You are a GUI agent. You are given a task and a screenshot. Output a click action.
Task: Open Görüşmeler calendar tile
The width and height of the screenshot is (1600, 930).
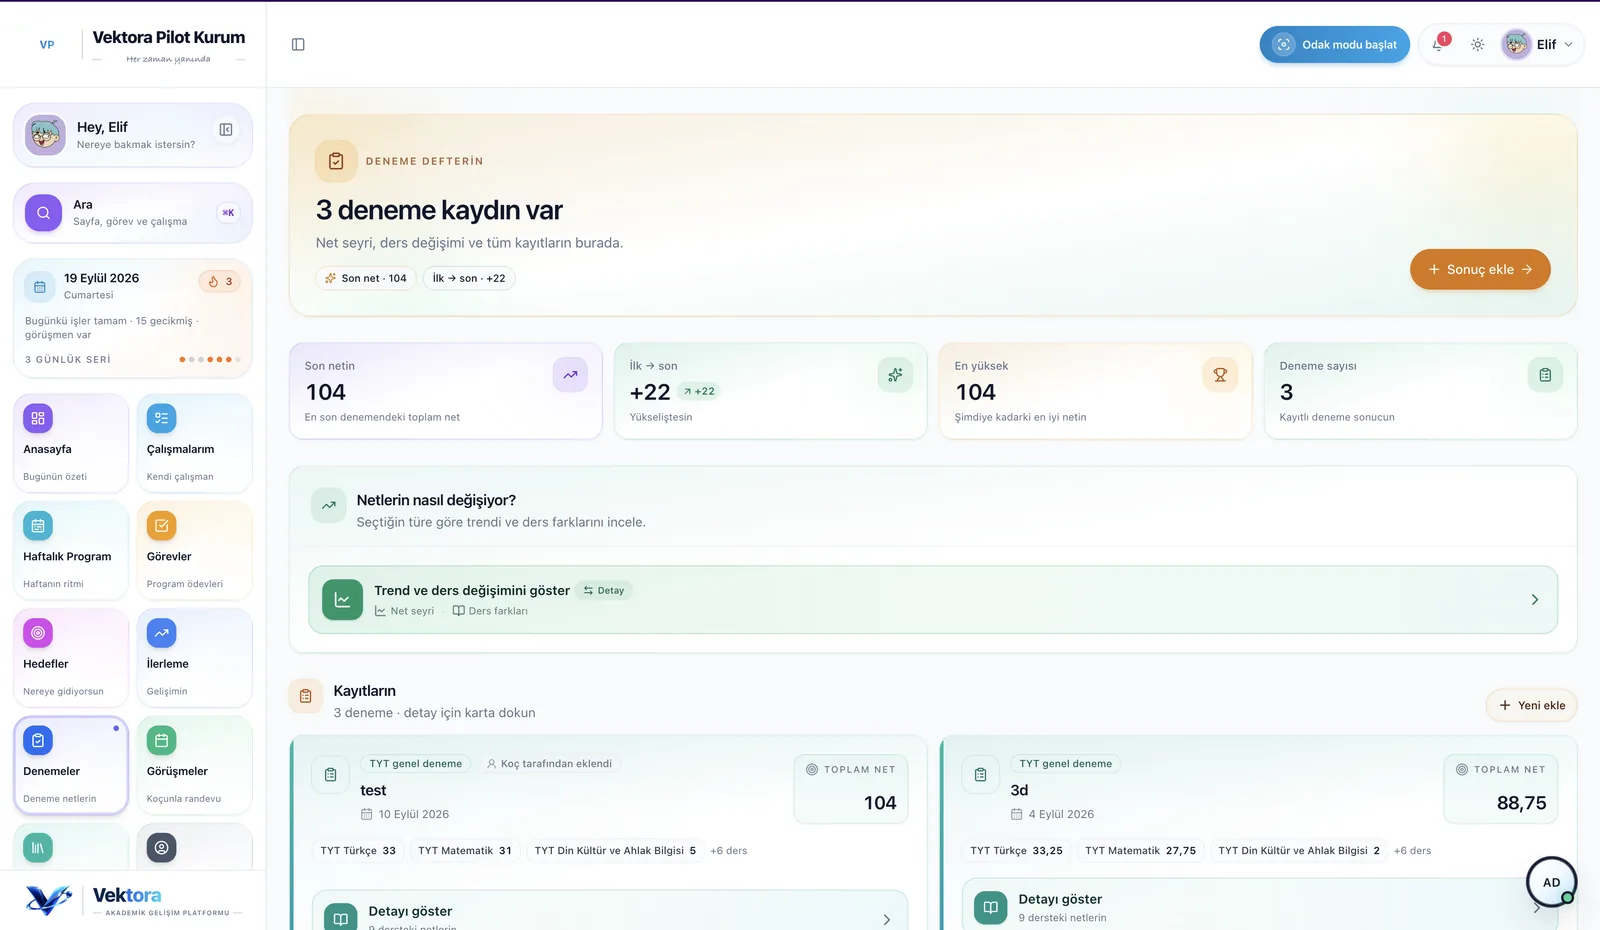[194, 765]
